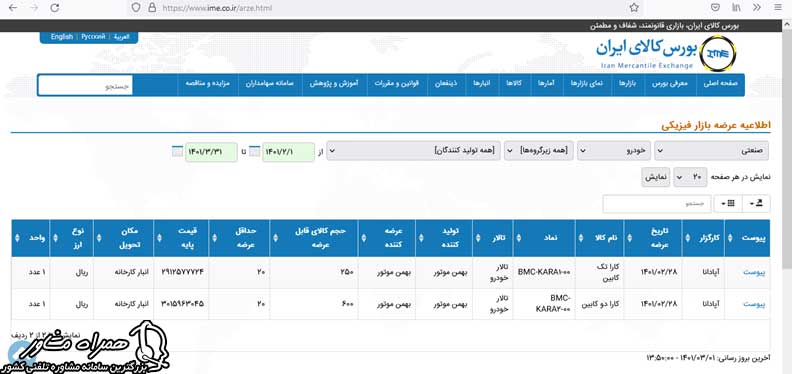794x374 pixels.
Task: Select the BMC-KARA1-00 symbol cell
Action: pyautogui.click(x=544, y=272)
